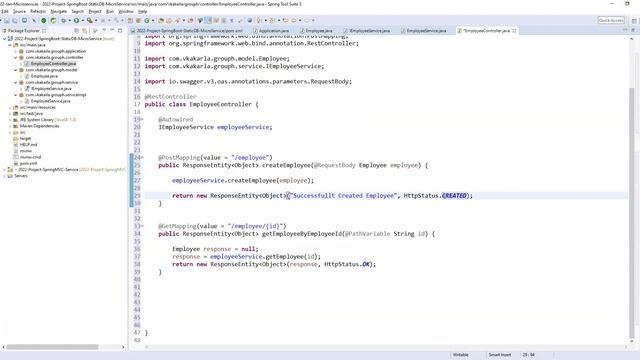Expand Maven Dependencies node
The image size is (640, 360).
[x=10, y=126]
